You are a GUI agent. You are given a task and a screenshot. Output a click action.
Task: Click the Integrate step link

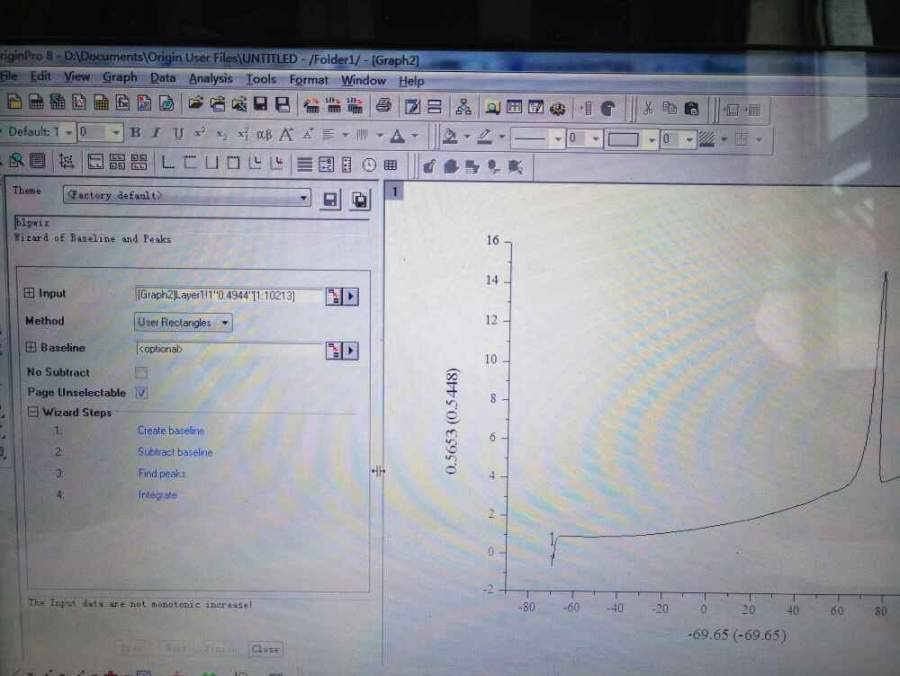point(157,495)
